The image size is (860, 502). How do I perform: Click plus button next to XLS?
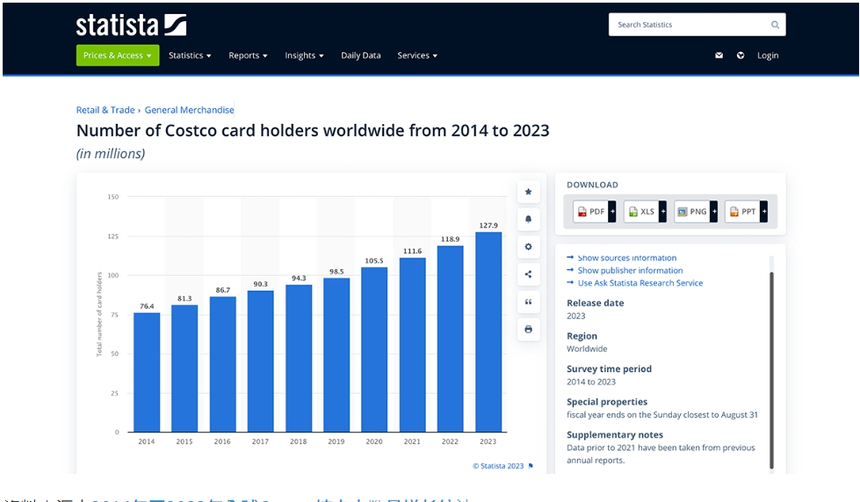coord(663,211)
